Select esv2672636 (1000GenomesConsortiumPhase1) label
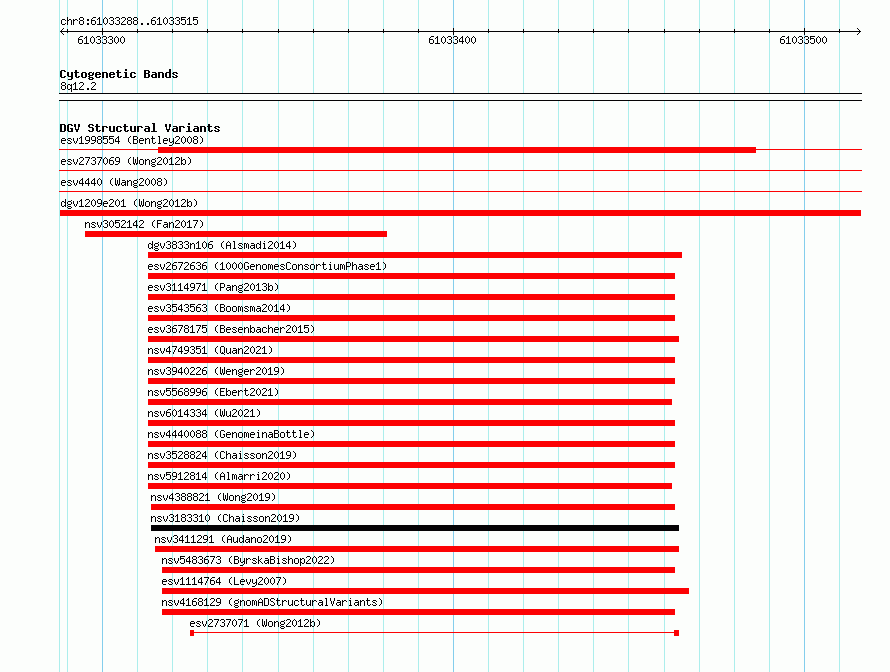Image resolution: width=890 pixels, height=672 pixels. pos(267,266)
